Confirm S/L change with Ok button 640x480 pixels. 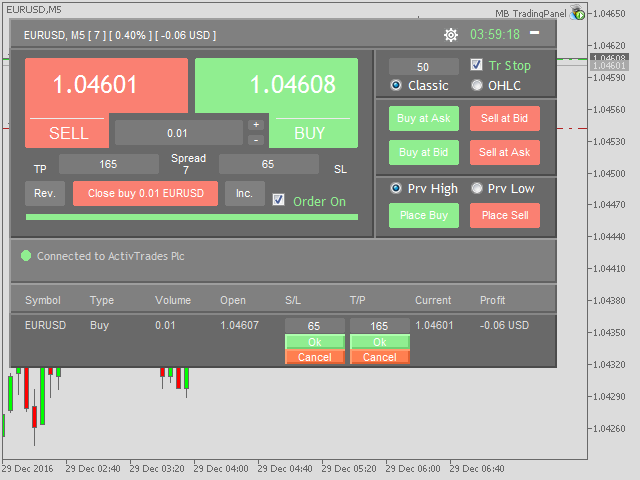click(x=315, y=342)
